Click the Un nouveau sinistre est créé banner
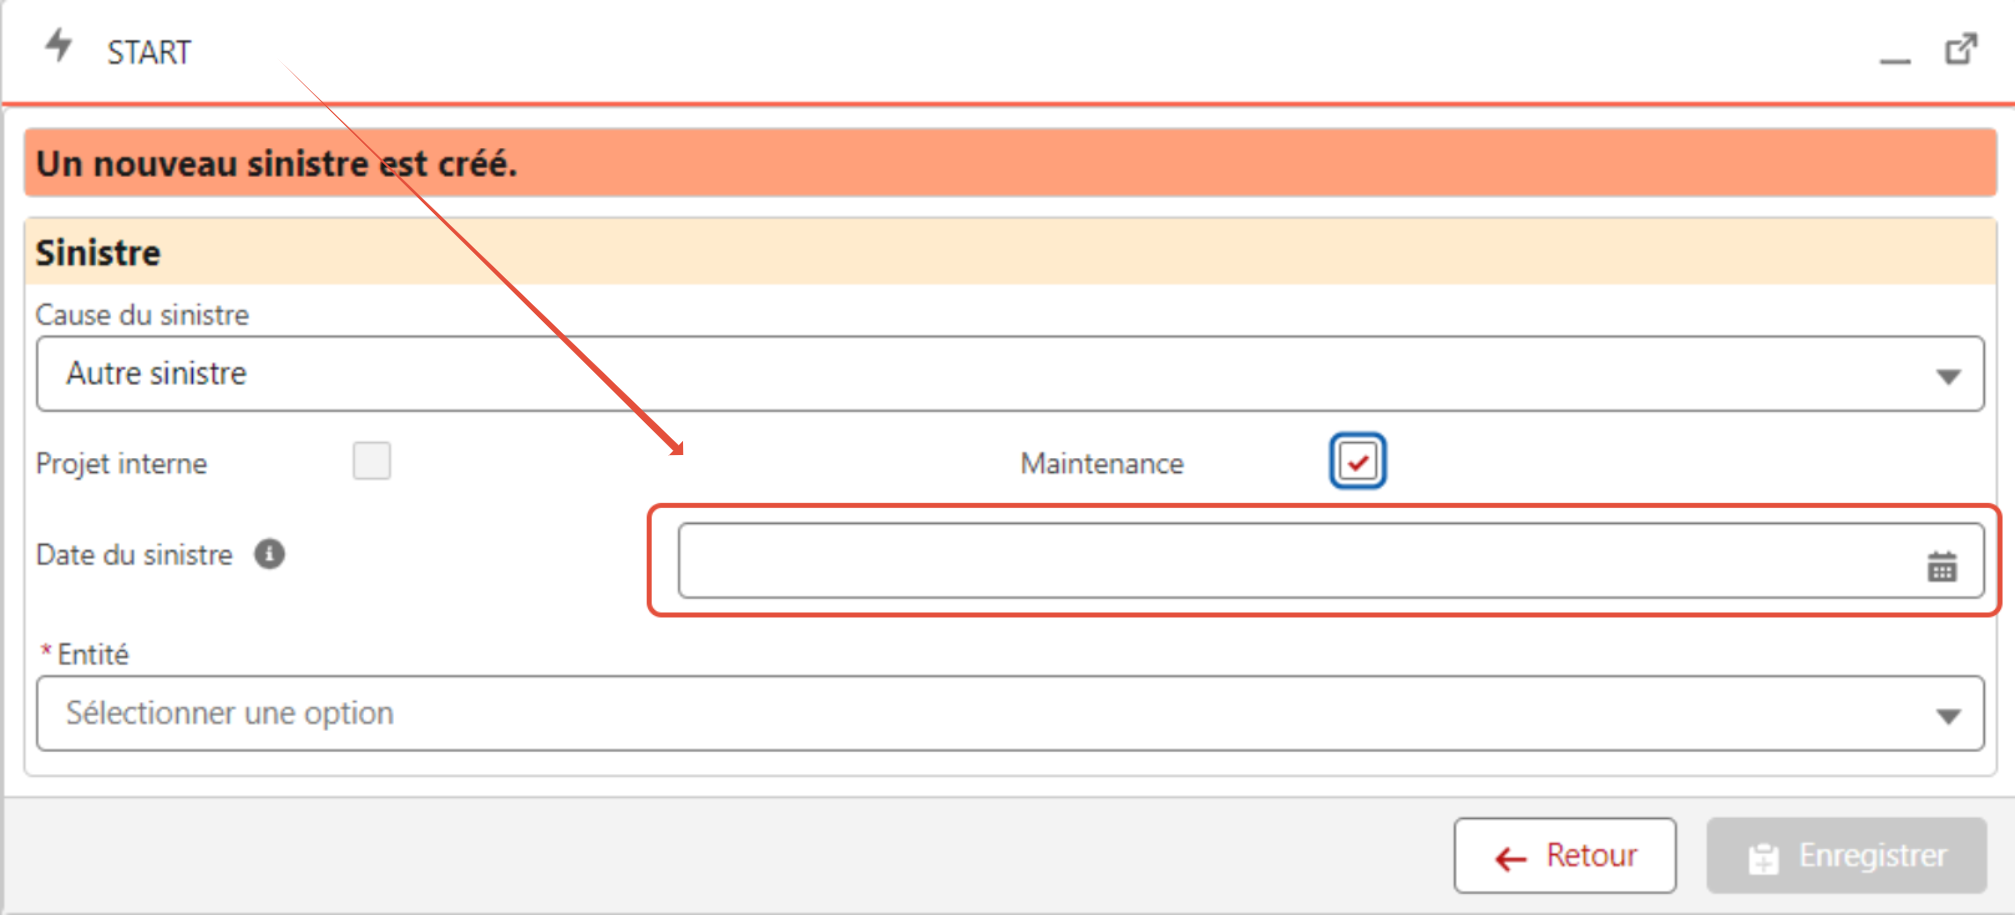 click(x=1010, y=163)
